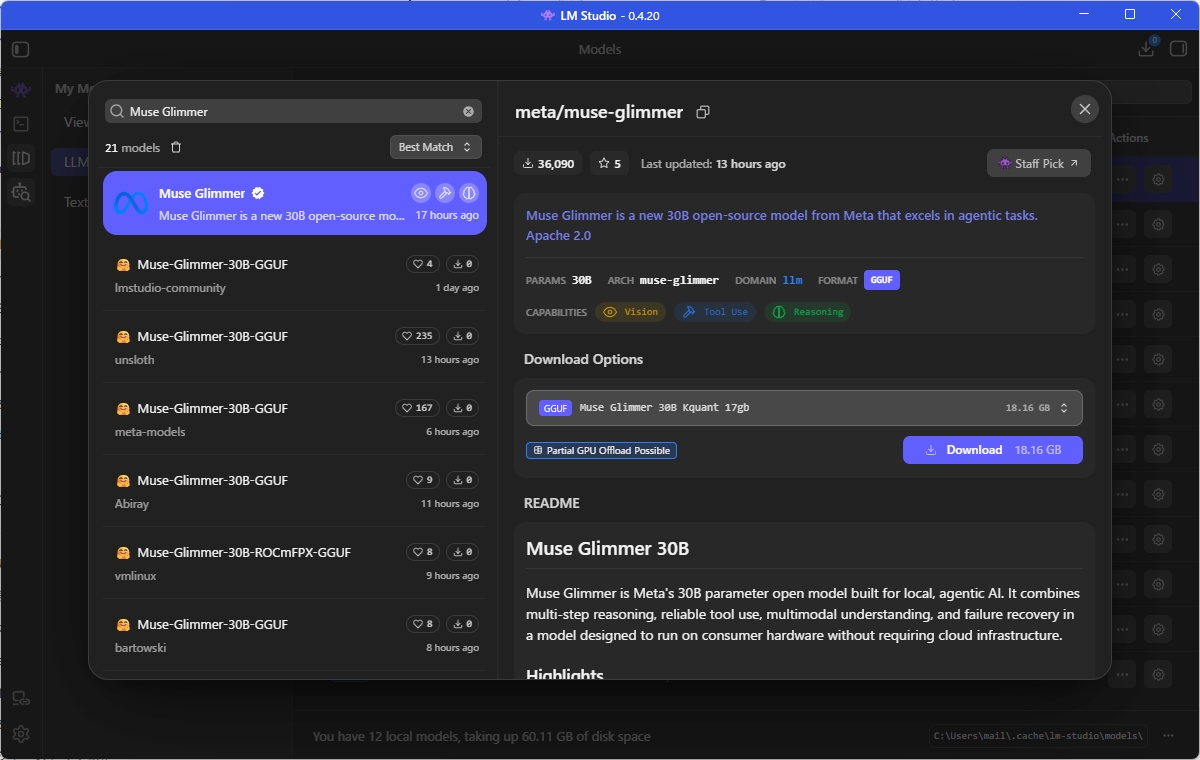
Task: Click the magnifier icon in search field
Action: tap(118, 111)
